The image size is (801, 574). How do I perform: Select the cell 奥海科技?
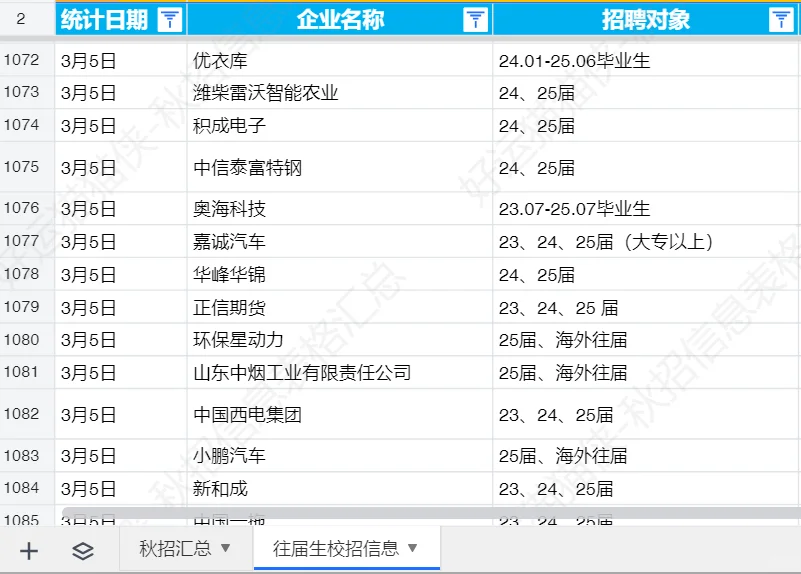(x=340, y=208)
